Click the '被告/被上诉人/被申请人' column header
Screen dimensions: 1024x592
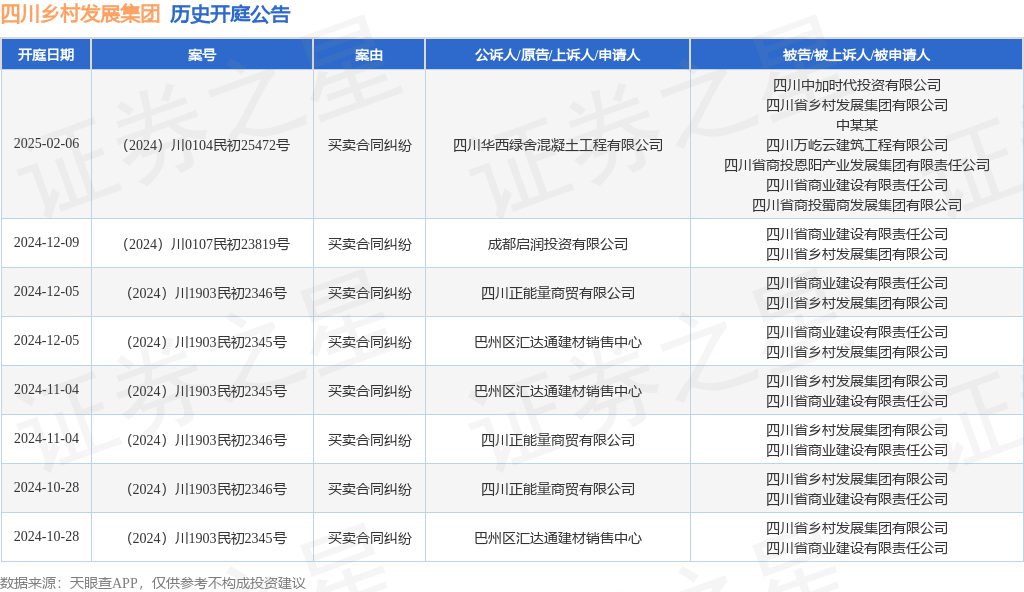click(856, 55)
